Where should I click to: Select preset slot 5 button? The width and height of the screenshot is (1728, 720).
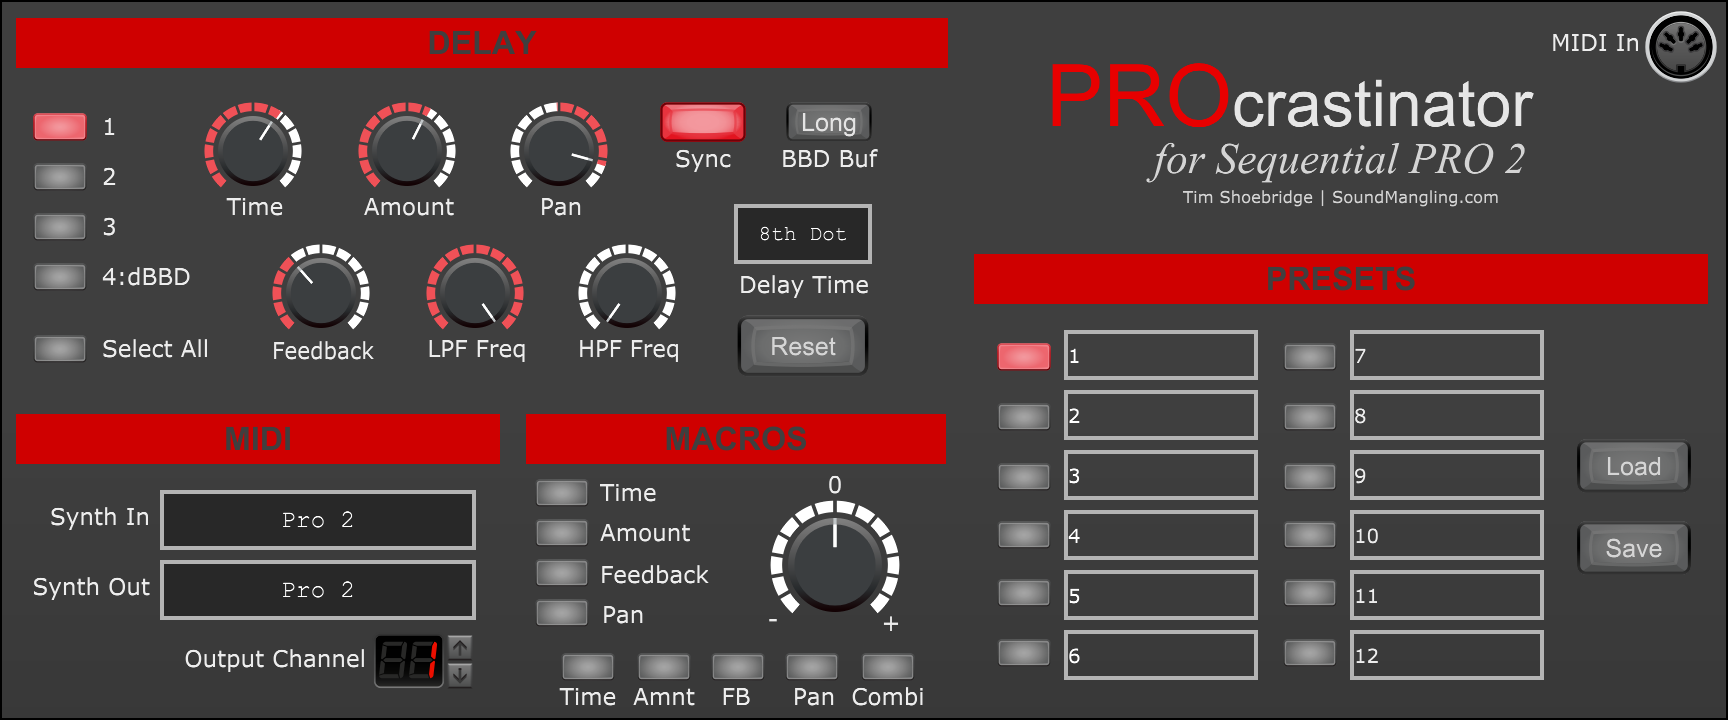(x=1024, y=592)
